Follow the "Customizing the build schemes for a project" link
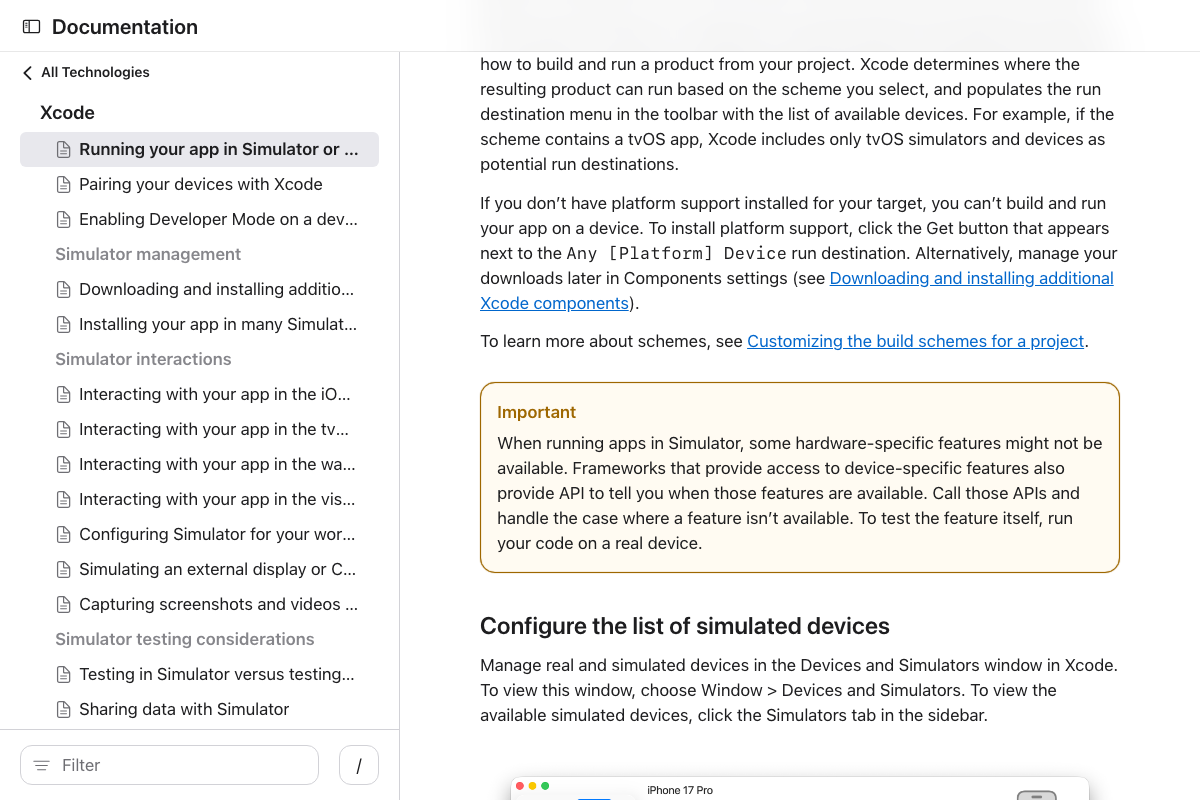 pyautogui.click(x=915, y=341)
